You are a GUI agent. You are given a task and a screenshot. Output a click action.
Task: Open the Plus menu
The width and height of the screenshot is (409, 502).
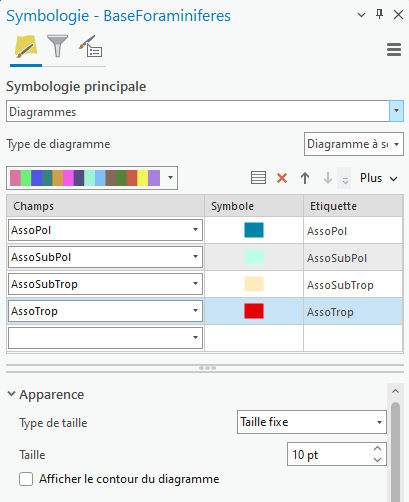point(379,178)
